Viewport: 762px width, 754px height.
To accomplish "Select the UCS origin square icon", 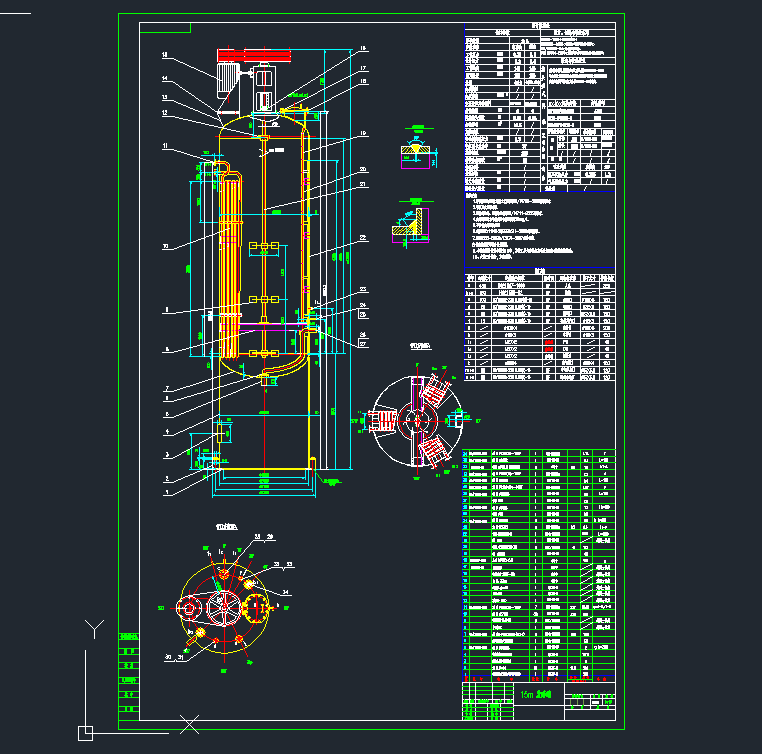I will (x=87, y=729).
